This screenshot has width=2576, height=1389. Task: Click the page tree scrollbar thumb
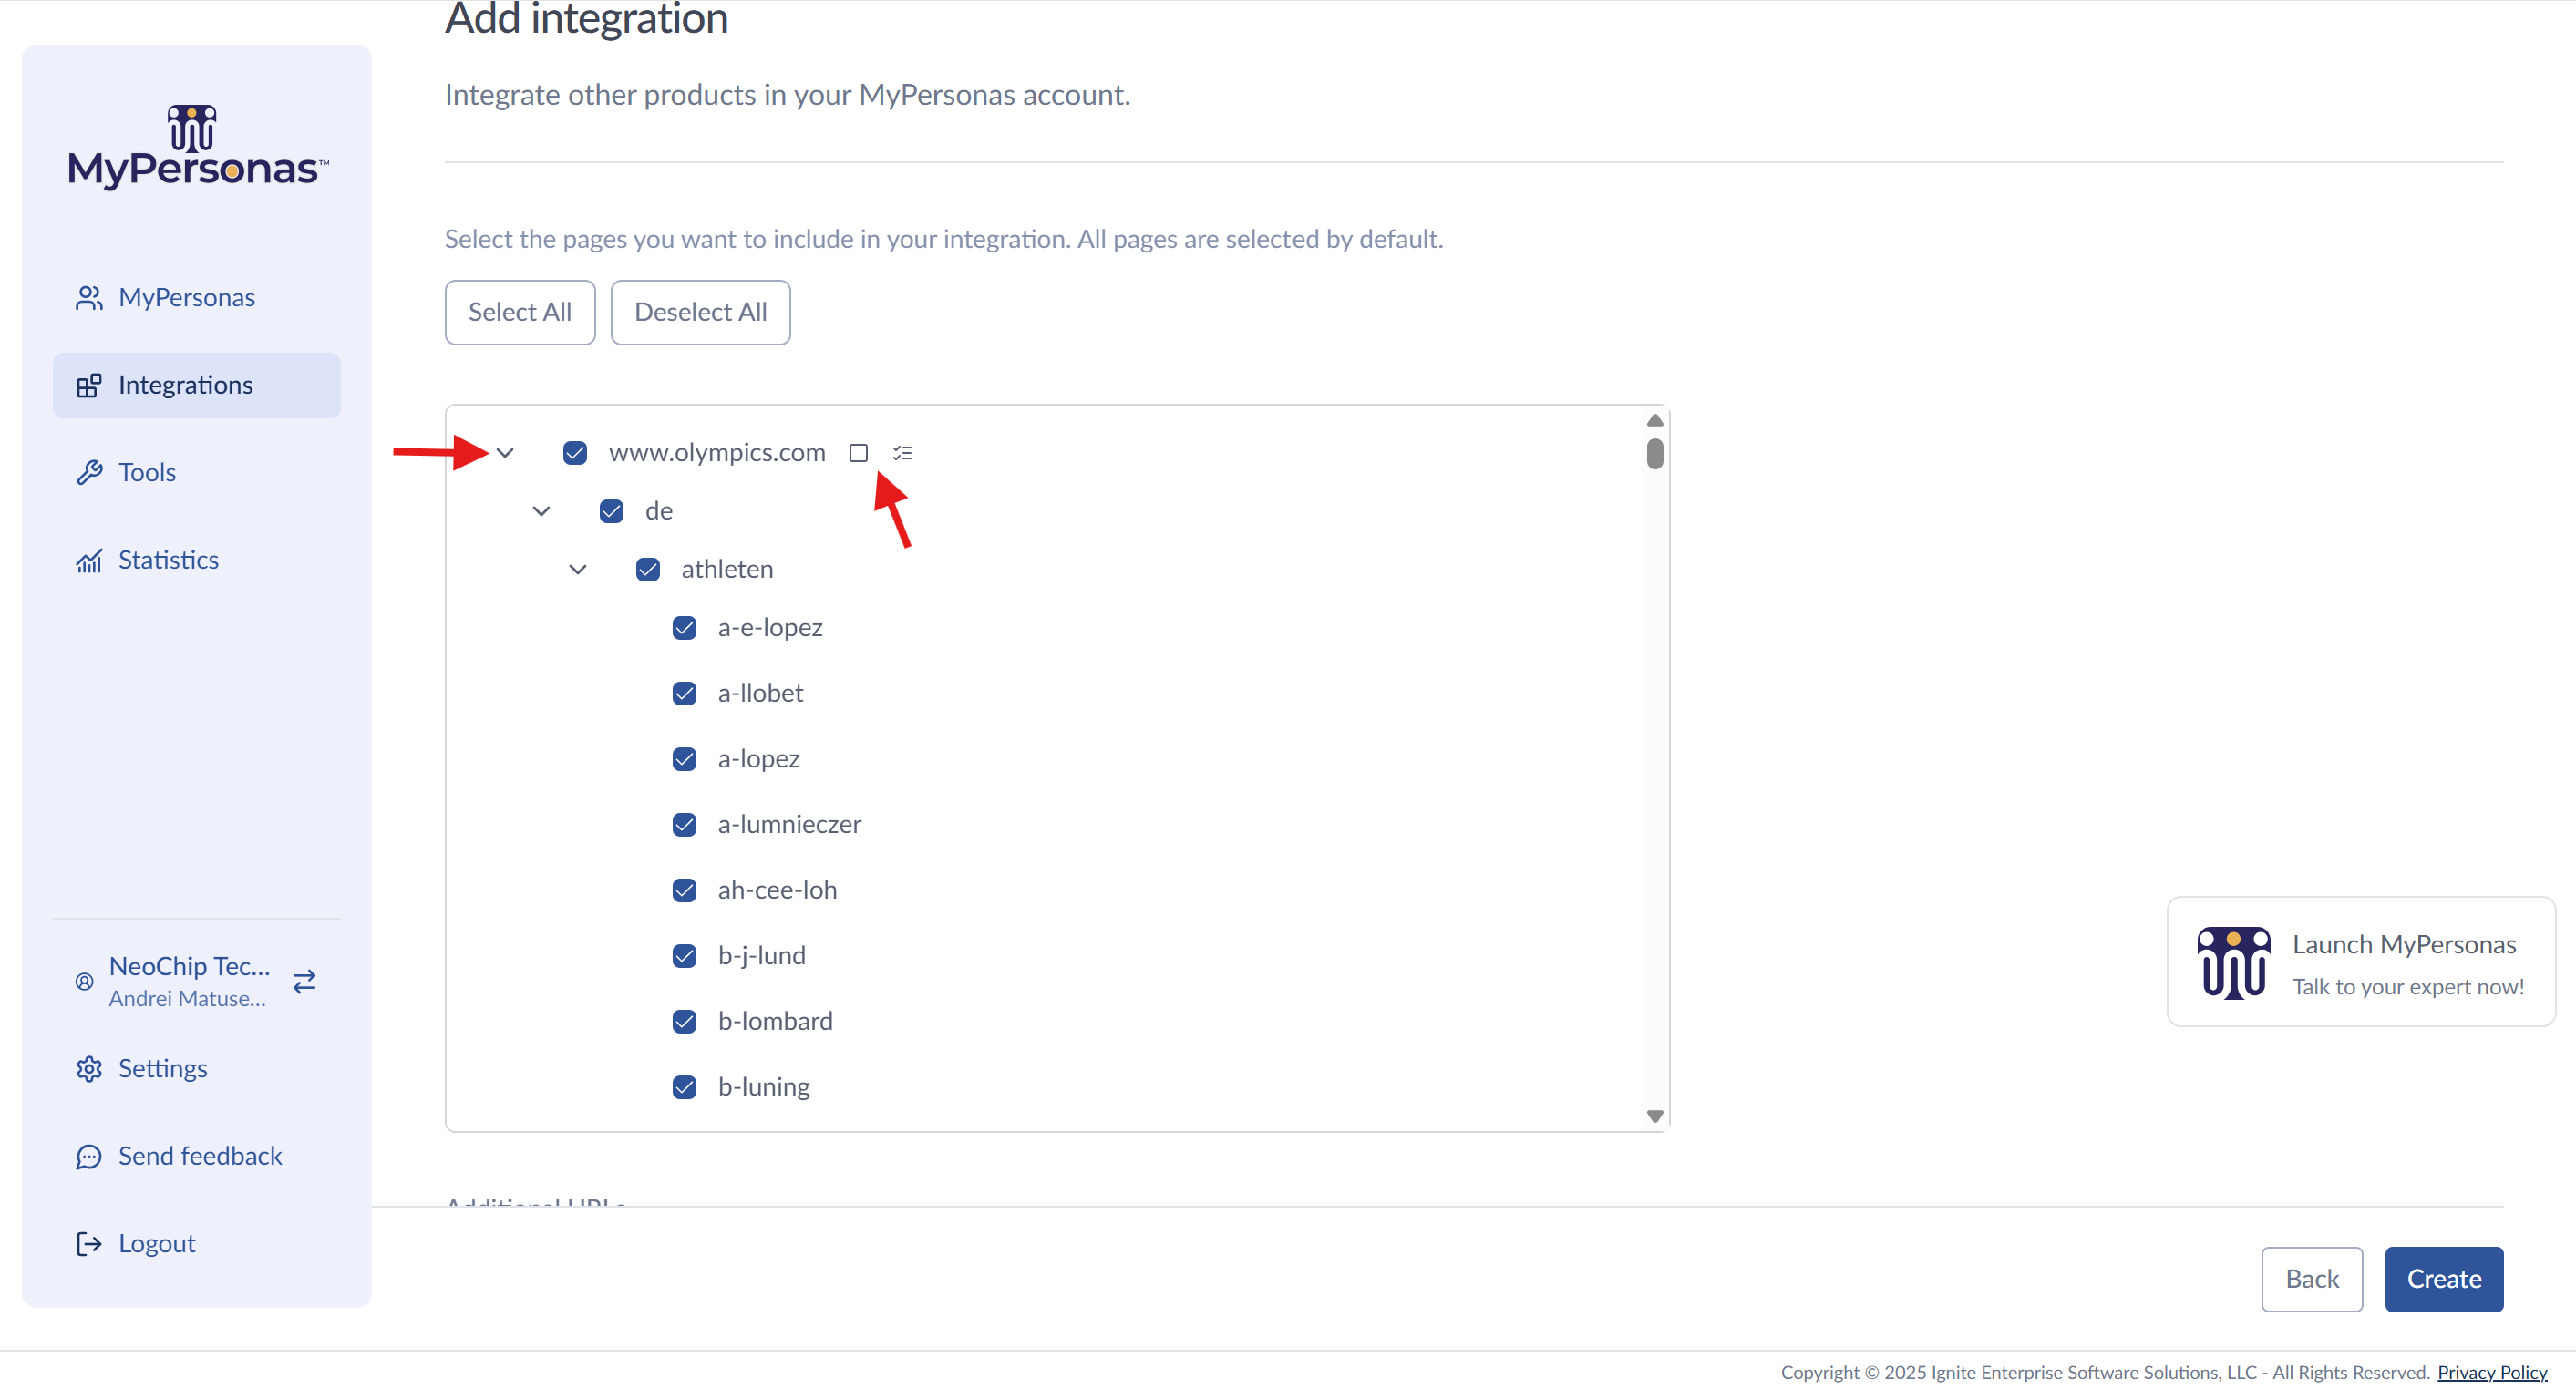1655,453
